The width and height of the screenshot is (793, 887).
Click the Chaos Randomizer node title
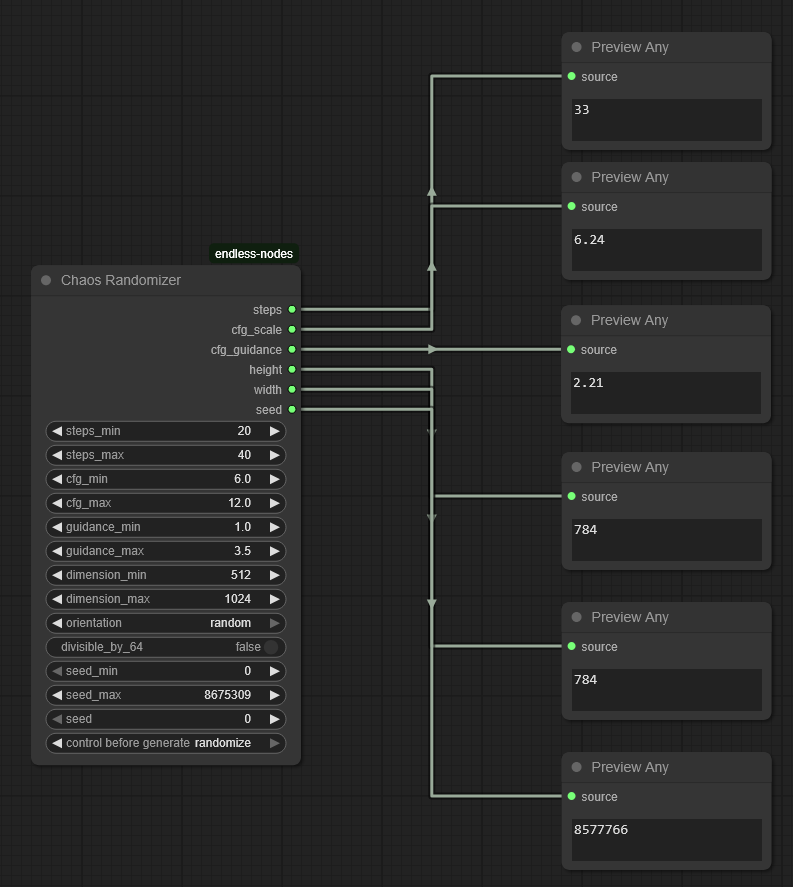pos(121,281)
